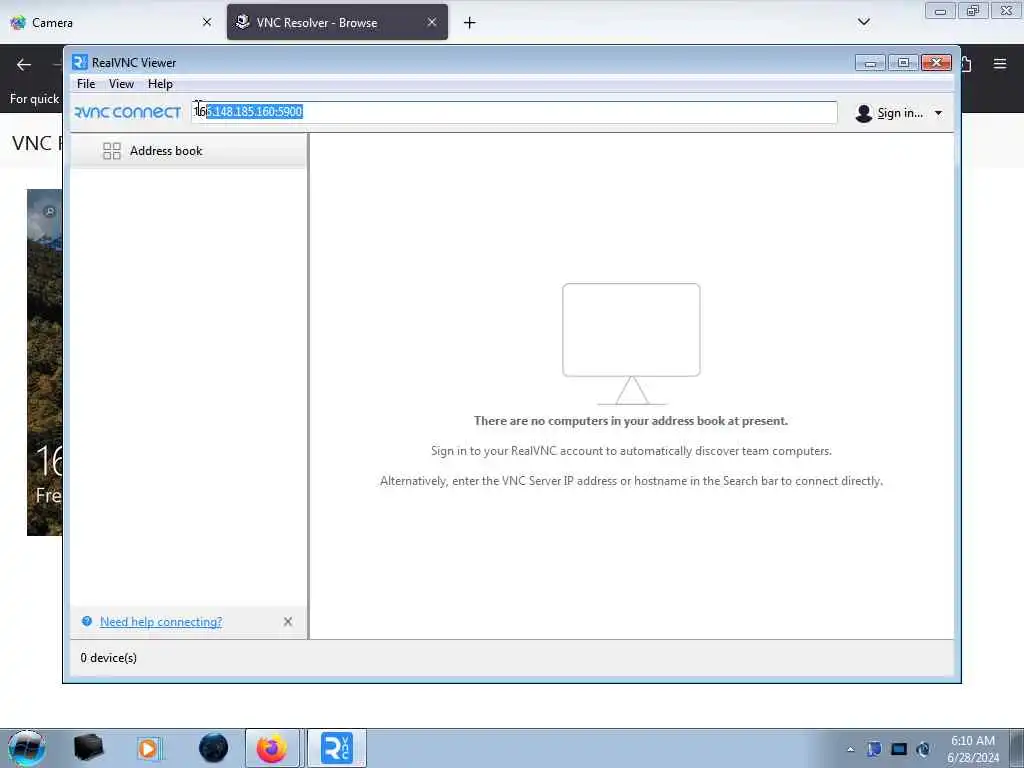Switch to RealVNC Viewer taskbar button
Viewport: 1024px width, 768px height.
pos(337,748)
